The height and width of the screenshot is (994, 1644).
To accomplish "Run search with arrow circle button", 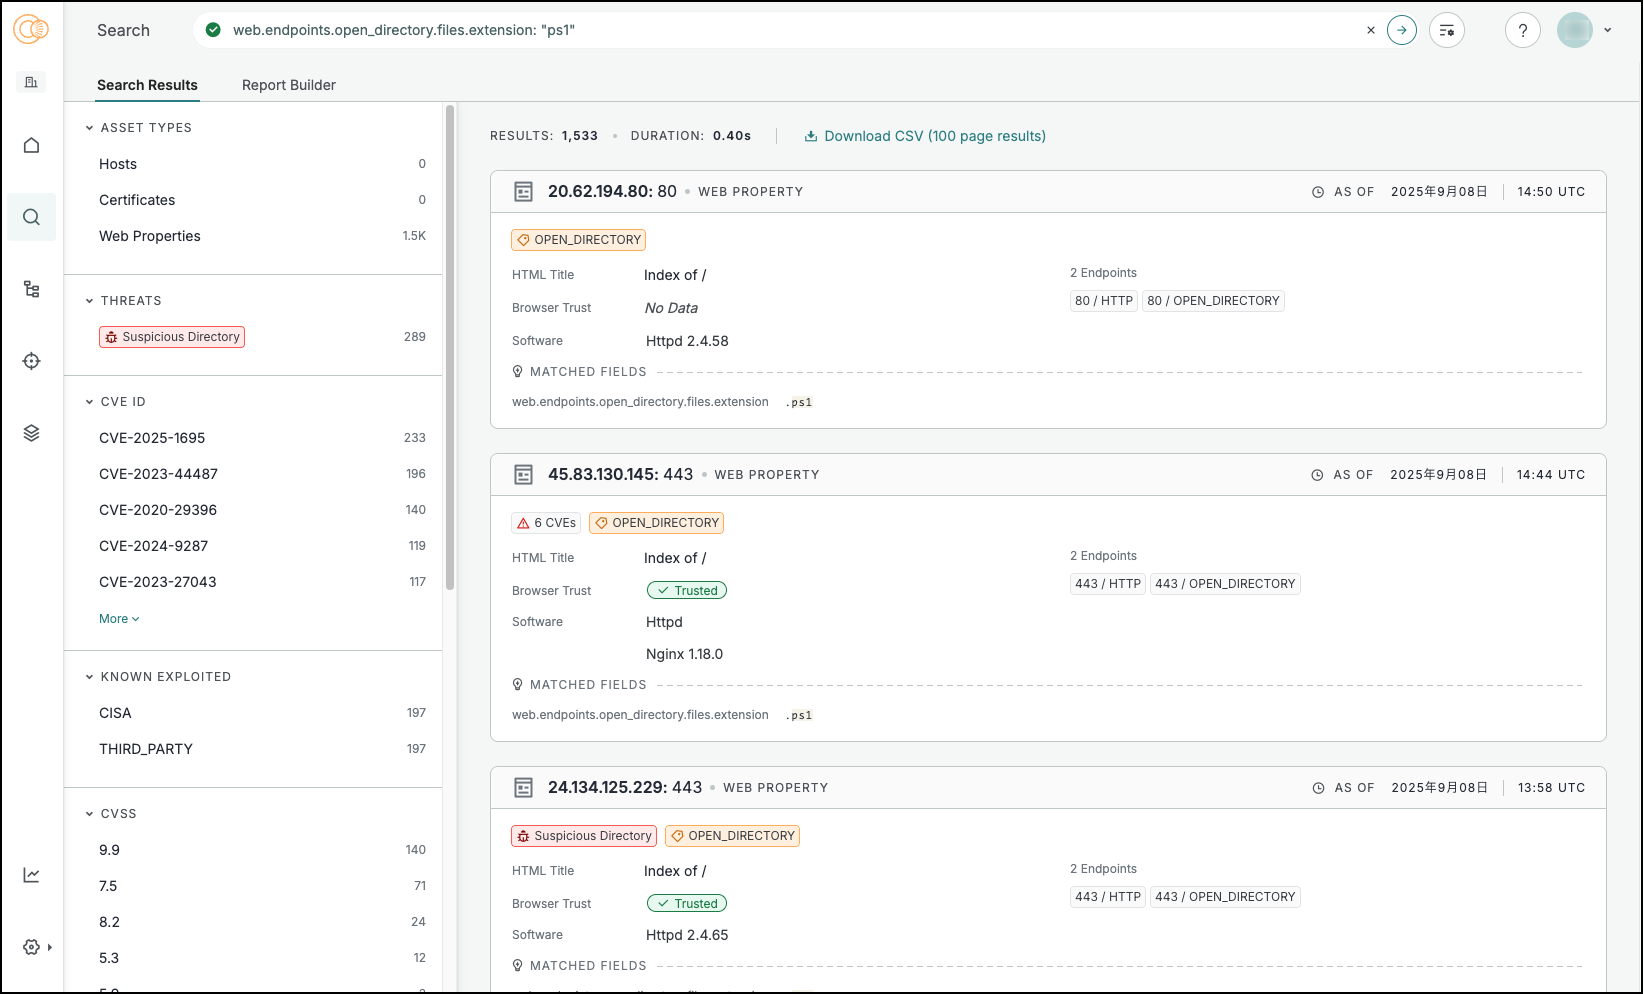I will click(1402, 30).
